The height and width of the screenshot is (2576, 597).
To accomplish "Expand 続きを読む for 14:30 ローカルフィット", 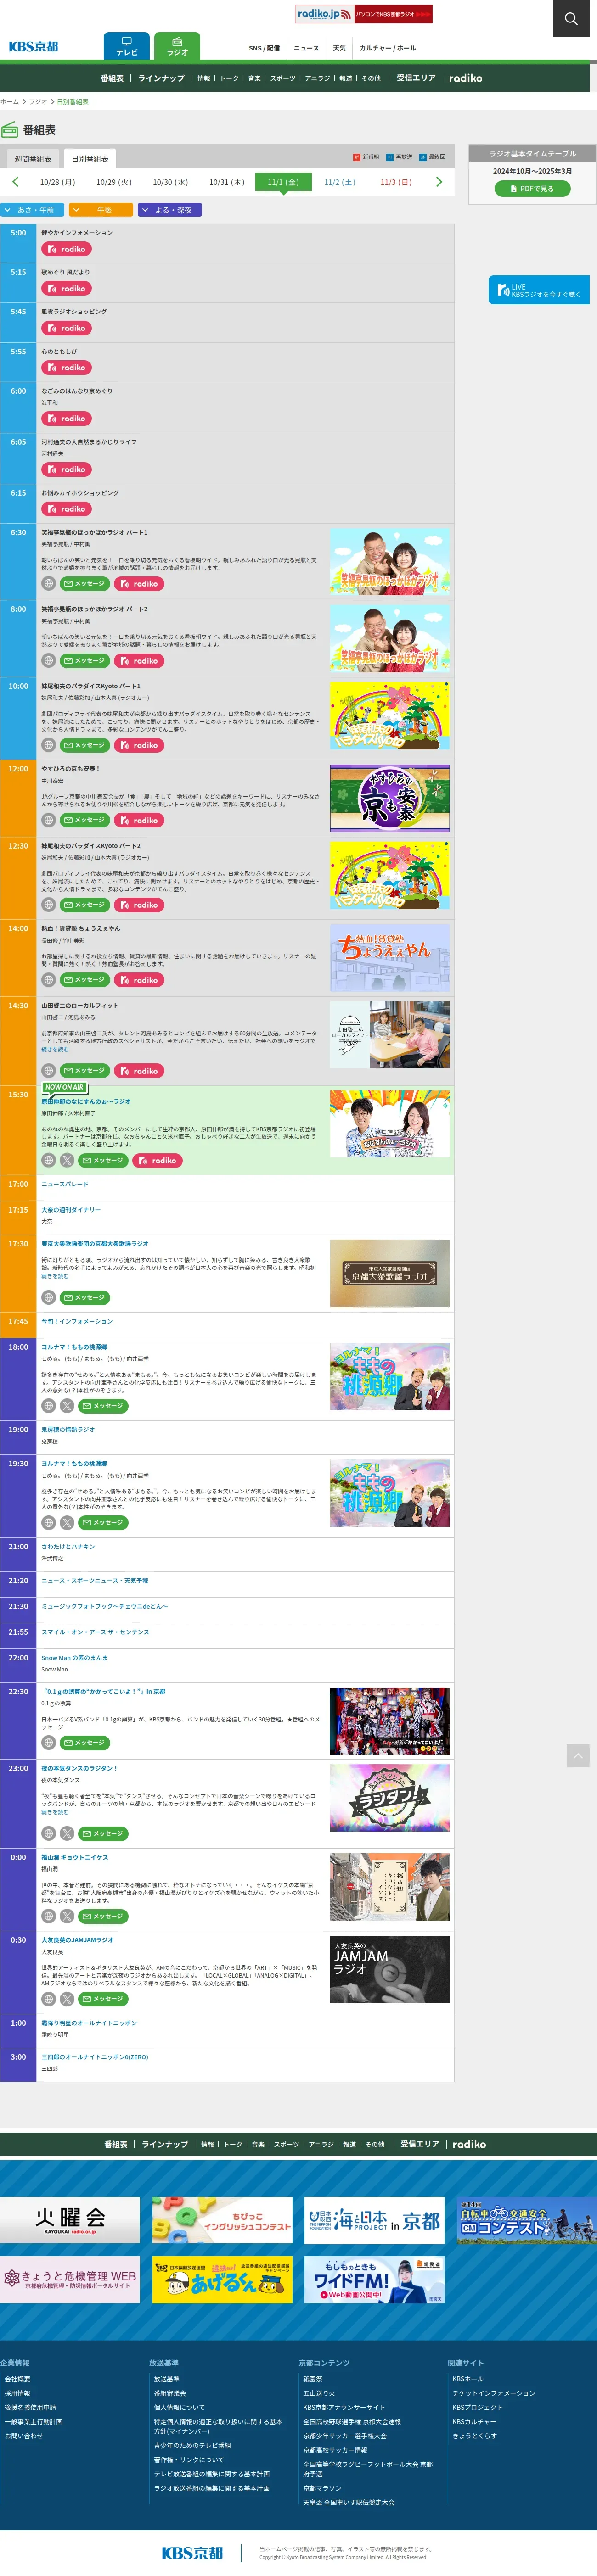I will point(55,1049).
